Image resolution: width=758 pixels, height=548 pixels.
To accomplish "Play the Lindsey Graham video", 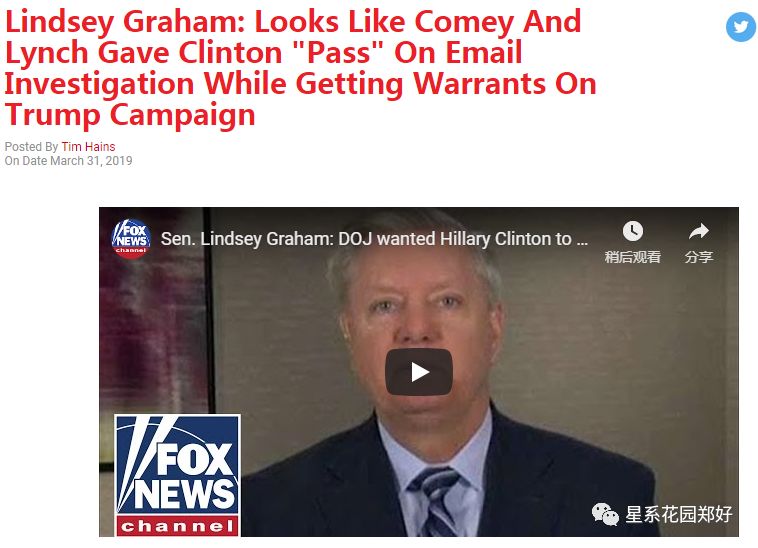I will (x=419, y=372).
